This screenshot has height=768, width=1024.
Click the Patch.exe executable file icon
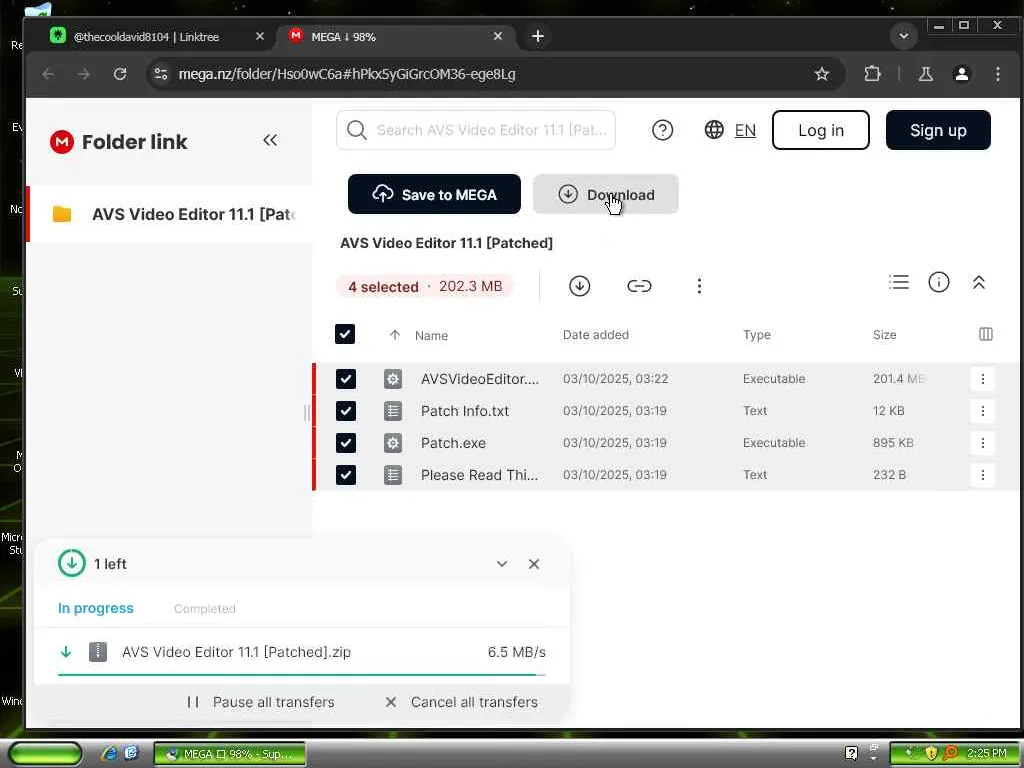coord(392,443)
